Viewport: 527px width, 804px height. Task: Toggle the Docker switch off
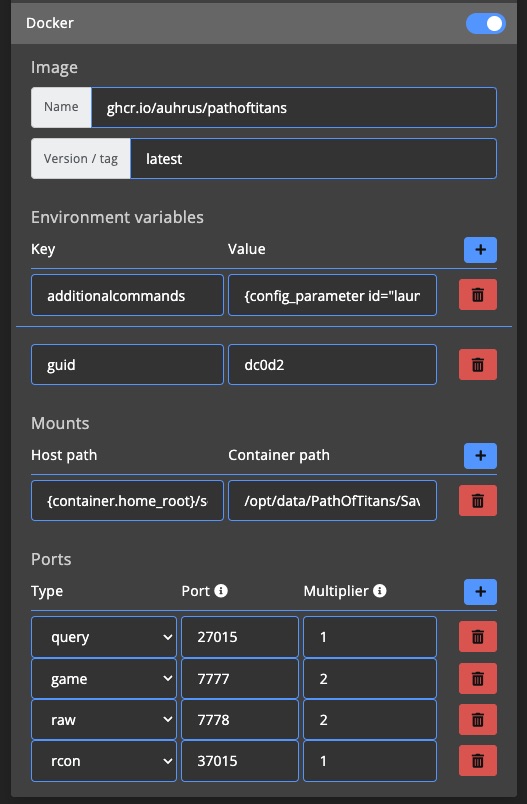point(485,24)
